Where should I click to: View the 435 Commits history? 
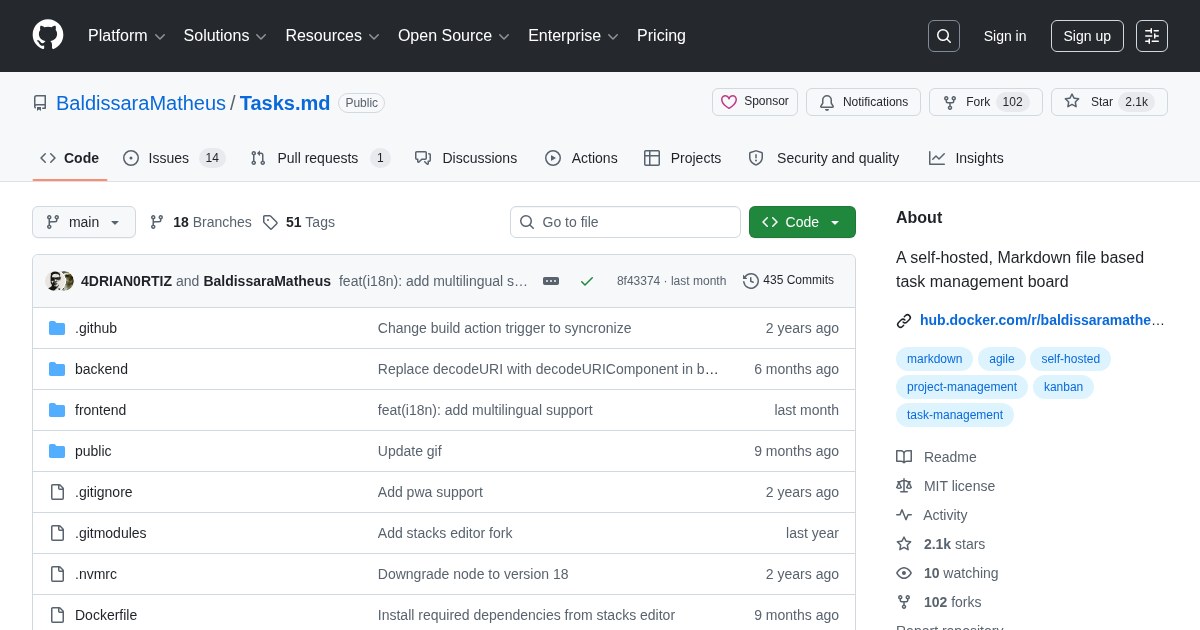pyautogui.click(x=788, y=280)
